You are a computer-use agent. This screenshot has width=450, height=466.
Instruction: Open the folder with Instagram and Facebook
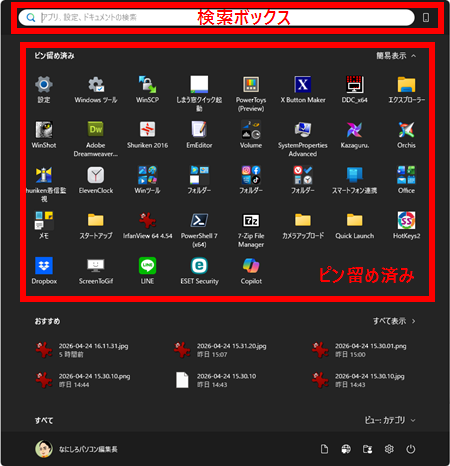pyautogui.click(x=251, y=180)
